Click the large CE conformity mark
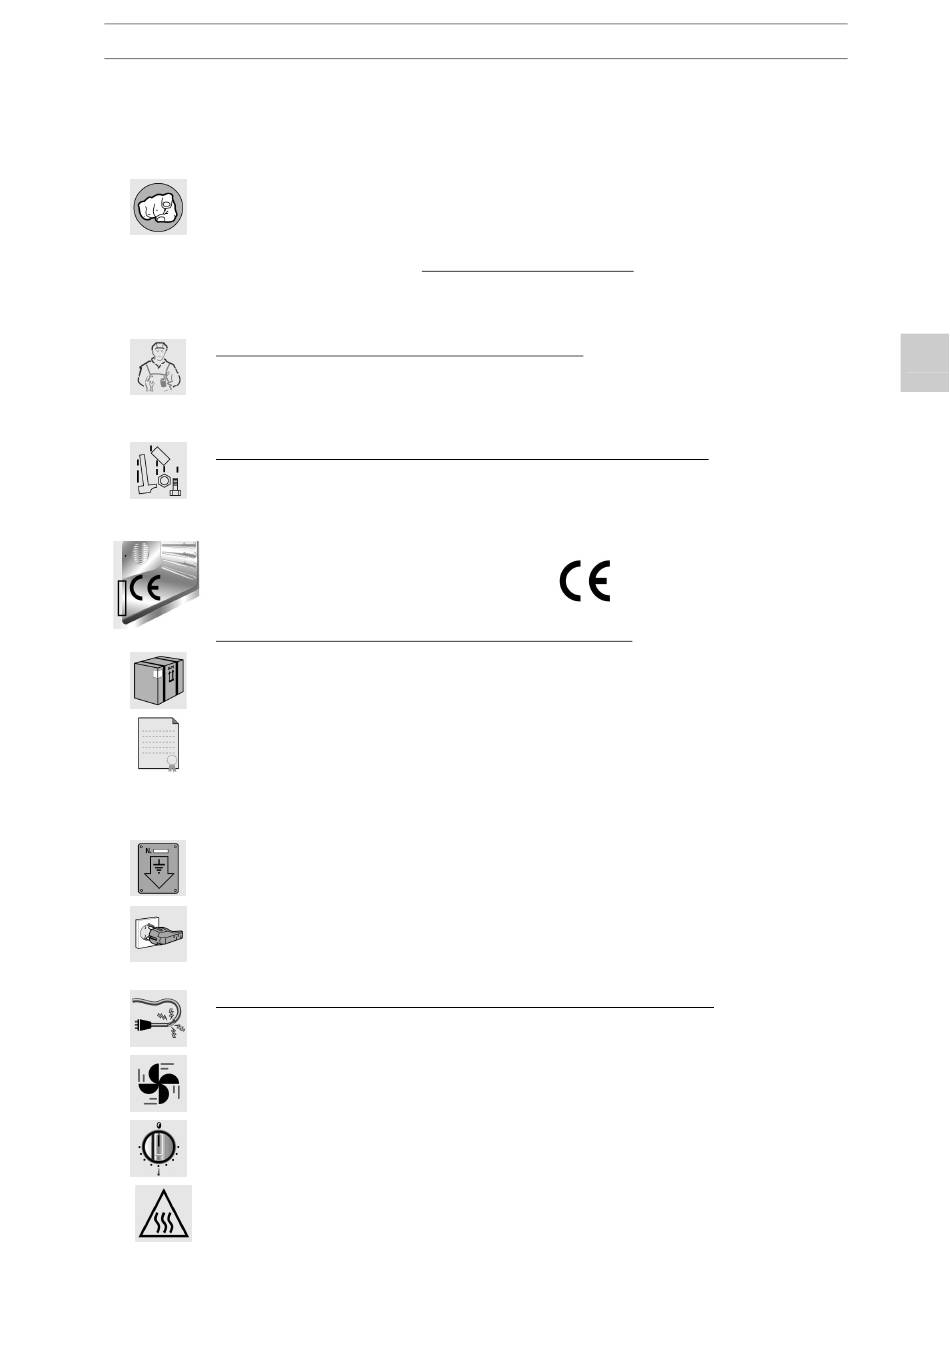 tap(585, 581)
